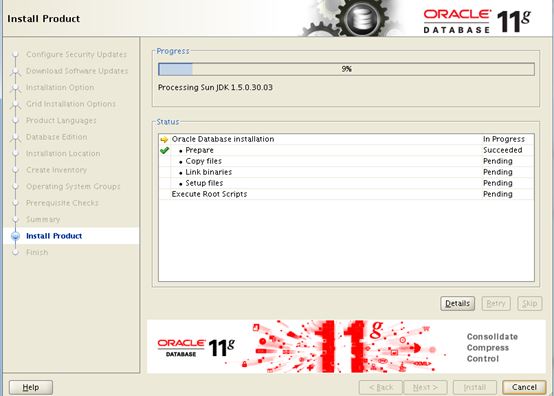554x396 pixels.
Task: Click the Succeeded status text
Action: pyautogui.click(x=502, y=150)
